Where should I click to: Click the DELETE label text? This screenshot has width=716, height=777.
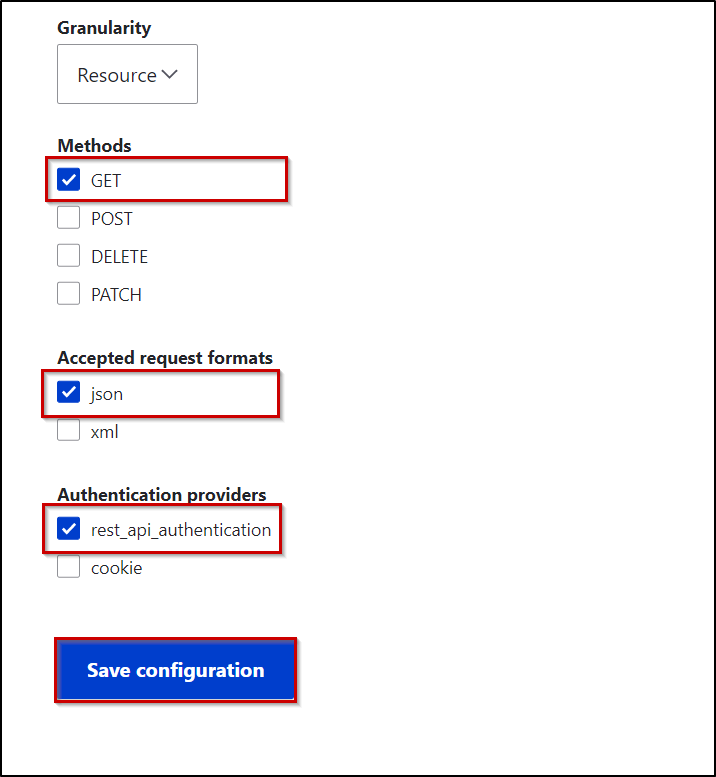119,257
